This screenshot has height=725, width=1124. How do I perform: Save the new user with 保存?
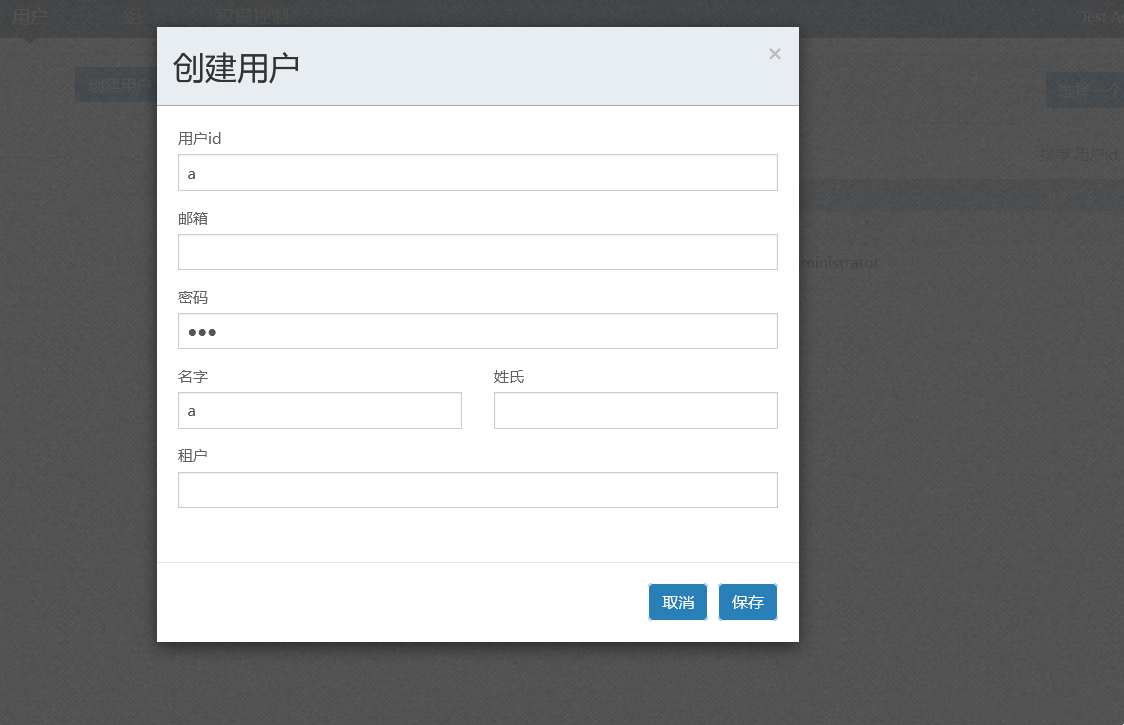point(747,602)
